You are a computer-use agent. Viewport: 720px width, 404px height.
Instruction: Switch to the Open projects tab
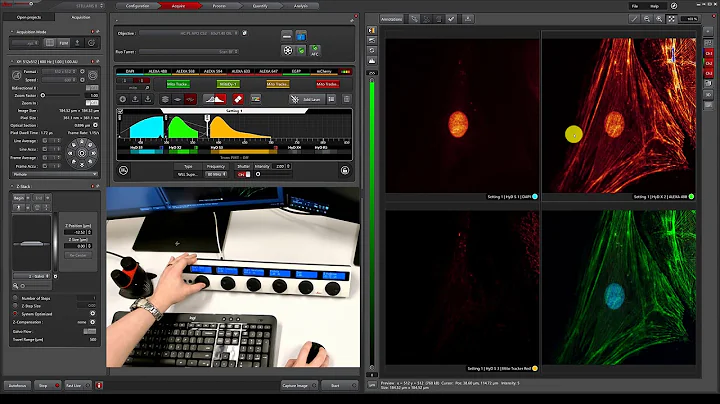29,17
